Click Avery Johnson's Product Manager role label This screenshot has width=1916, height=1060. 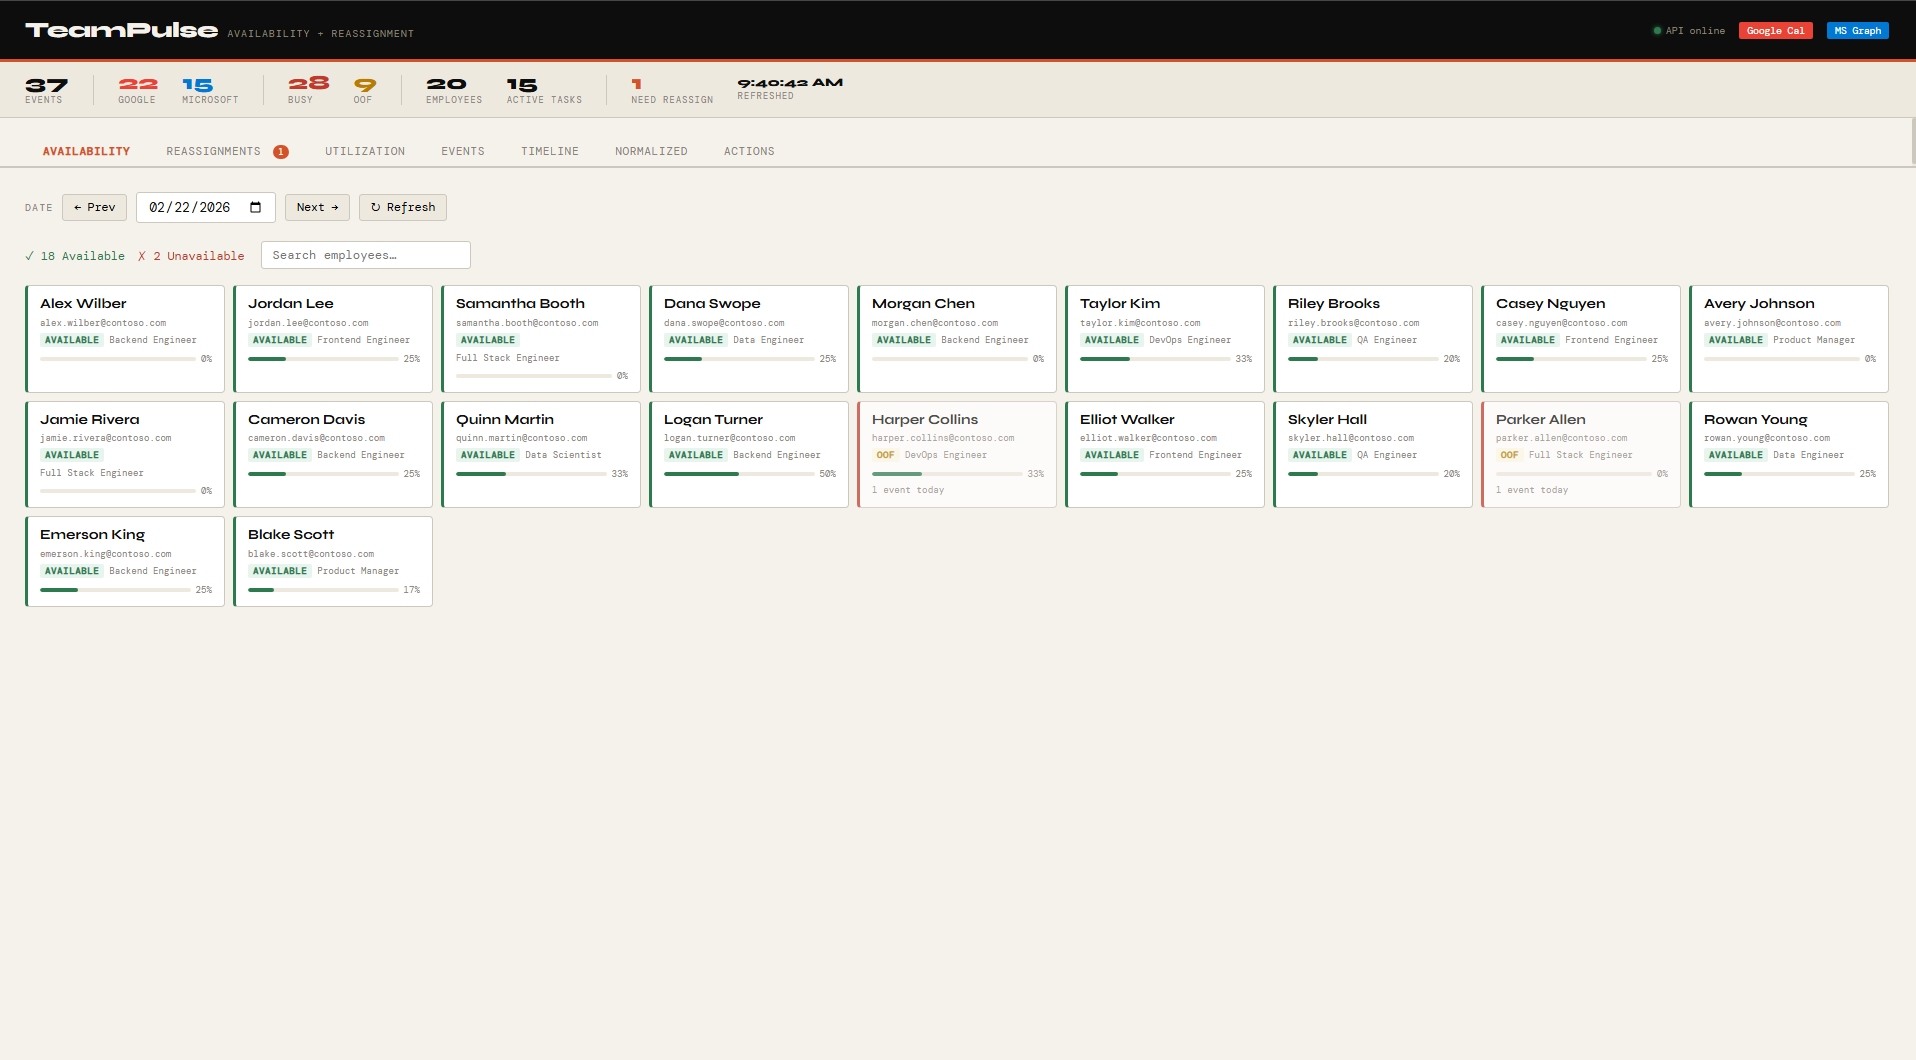pos(1814,340)
